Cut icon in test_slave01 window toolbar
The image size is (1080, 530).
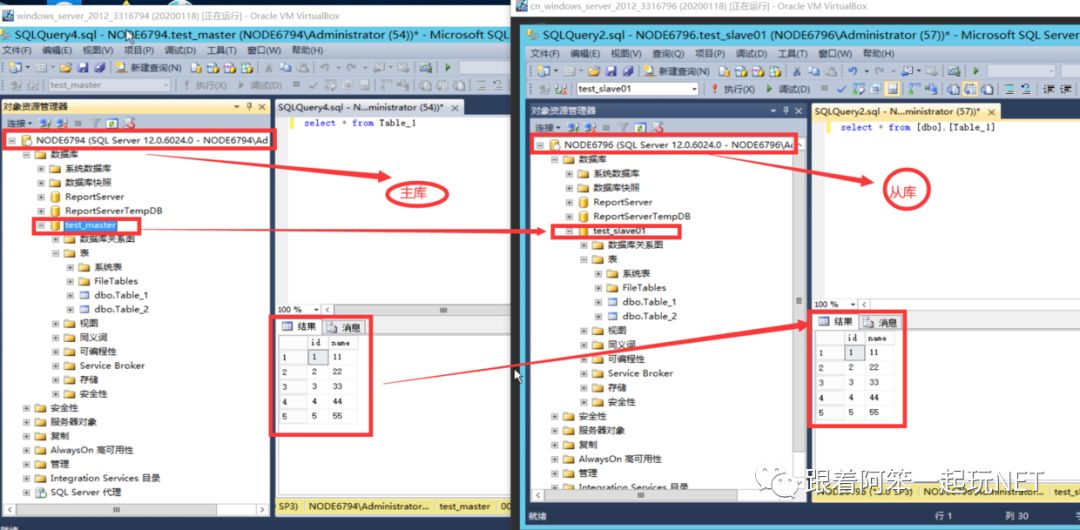(797, 72)
